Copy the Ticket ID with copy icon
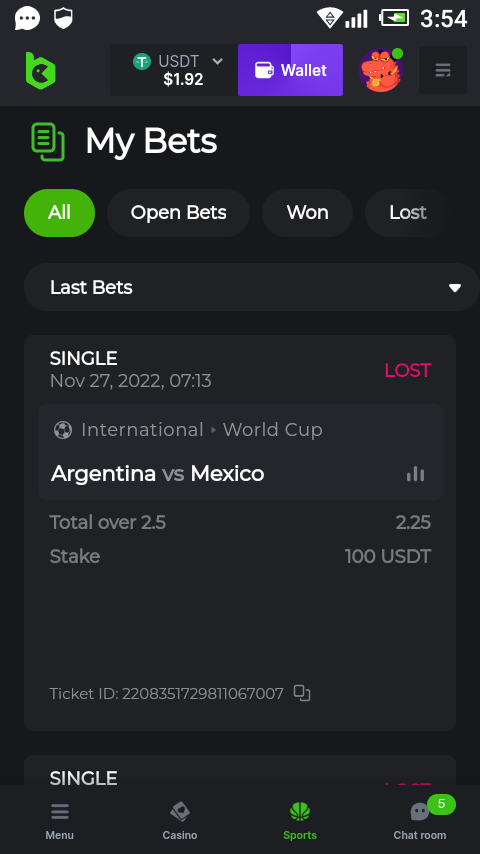The width and height of the screenshot is (480, 854). click(x=302, y=693)
